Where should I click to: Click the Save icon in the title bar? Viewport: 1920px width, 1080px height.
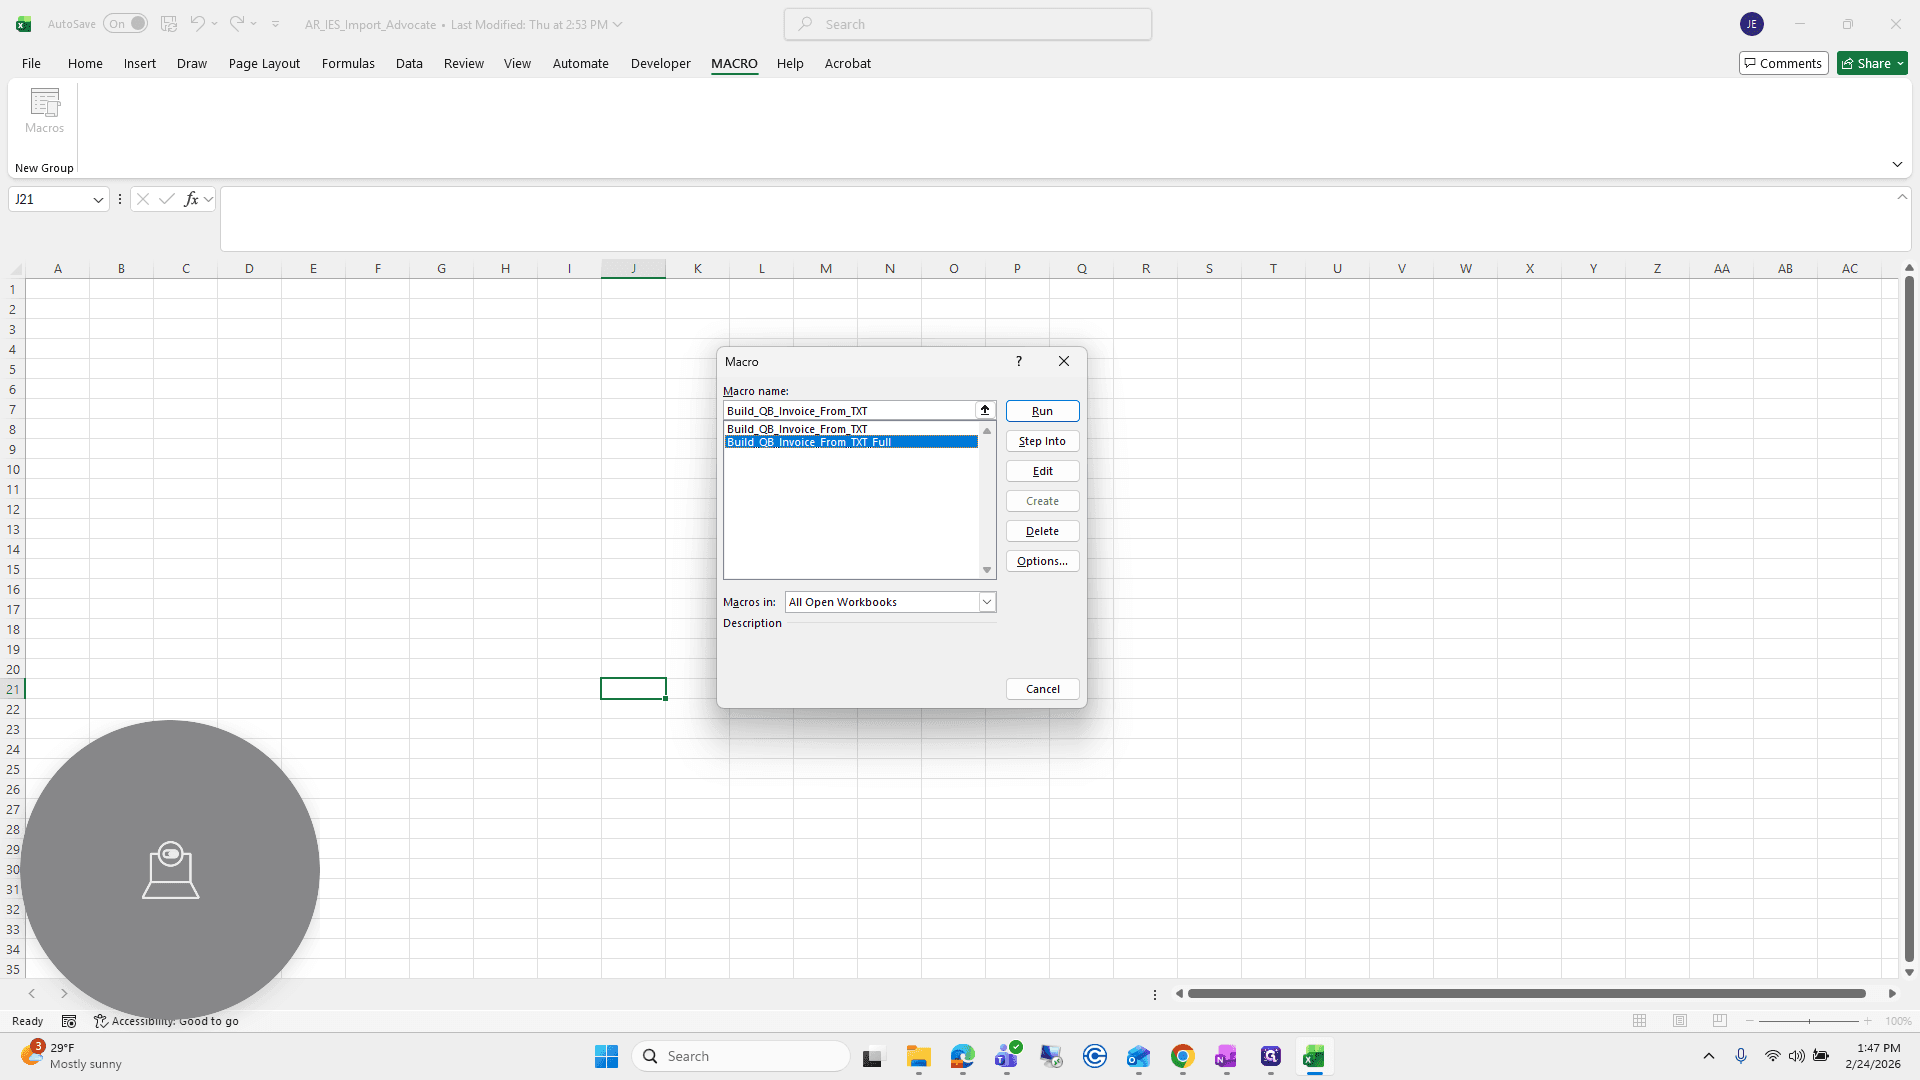(x=169, y=24)
